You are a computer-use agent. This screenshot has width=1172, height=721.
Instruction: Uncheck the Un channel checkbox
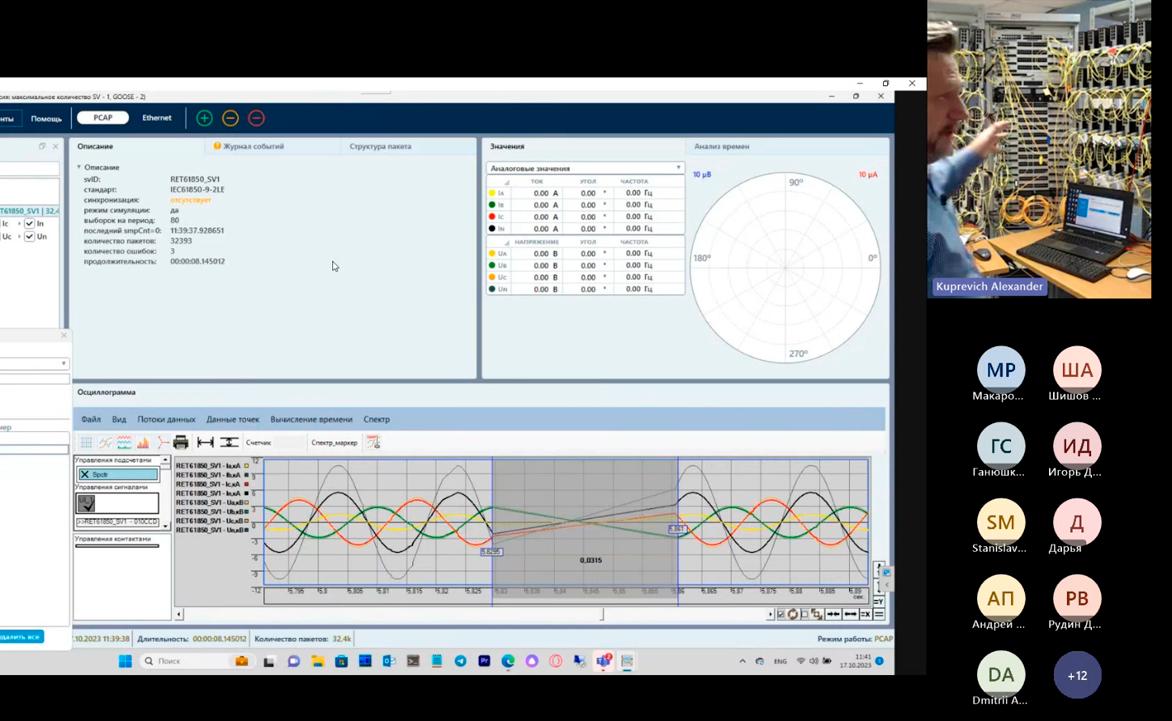(x=29, y=236)
